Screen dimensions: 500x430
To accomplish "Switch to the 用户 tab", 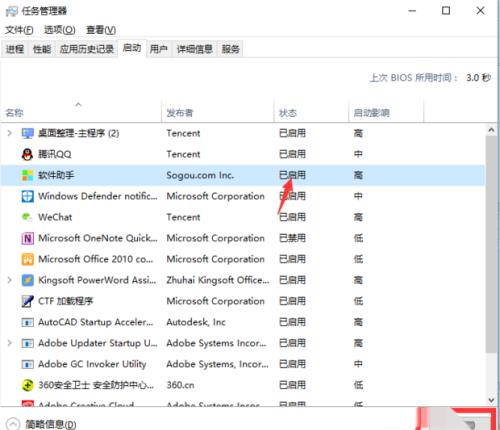I will point(158,49).
